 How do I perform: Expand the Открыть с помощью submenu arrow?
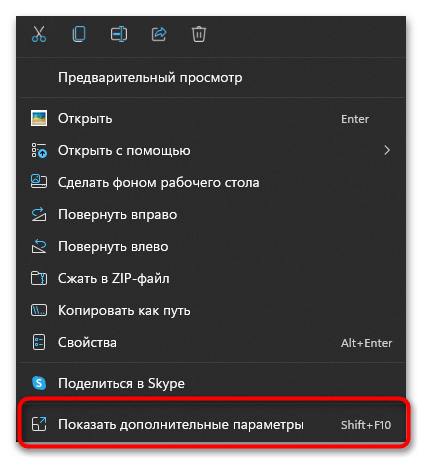(x=387, y=150)
